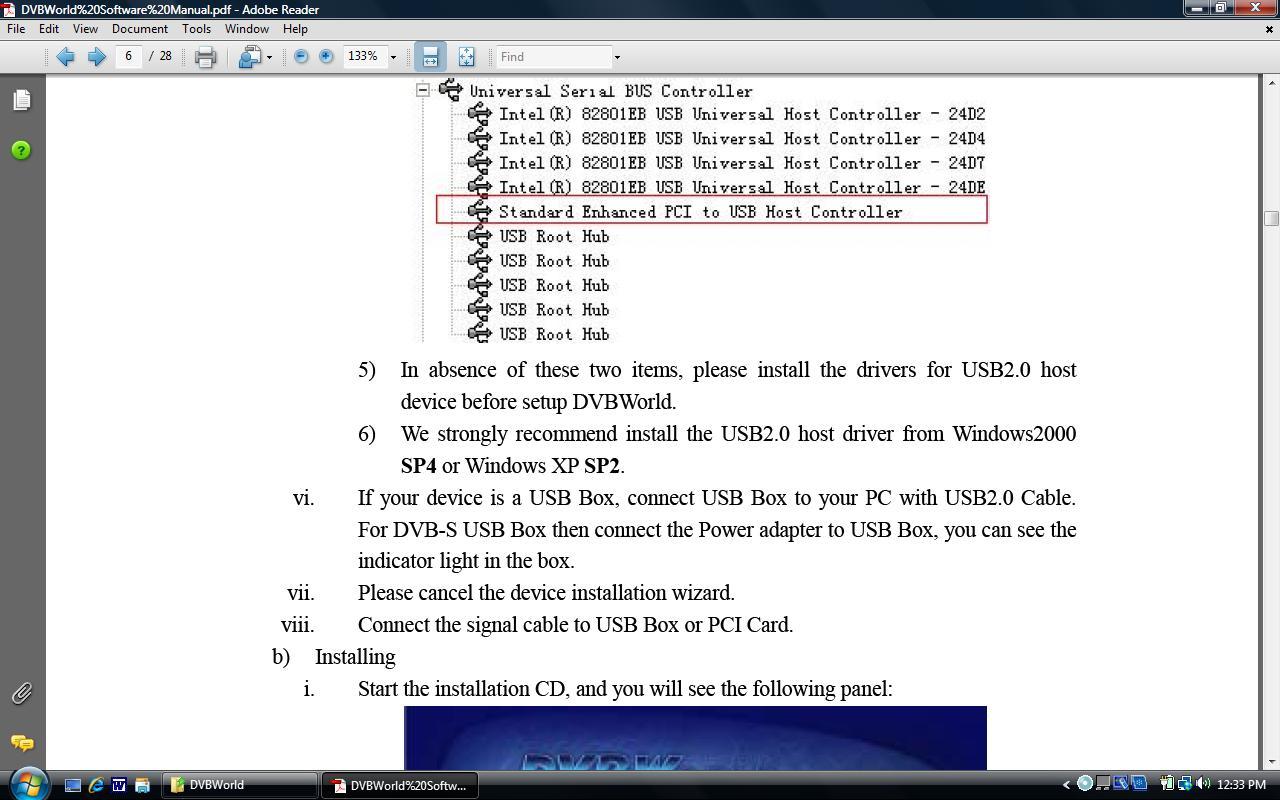Click the Host Controller - 24D7 row
Image resolution: width=1280 pixels, height=800 pixels.
click(726, 163)
